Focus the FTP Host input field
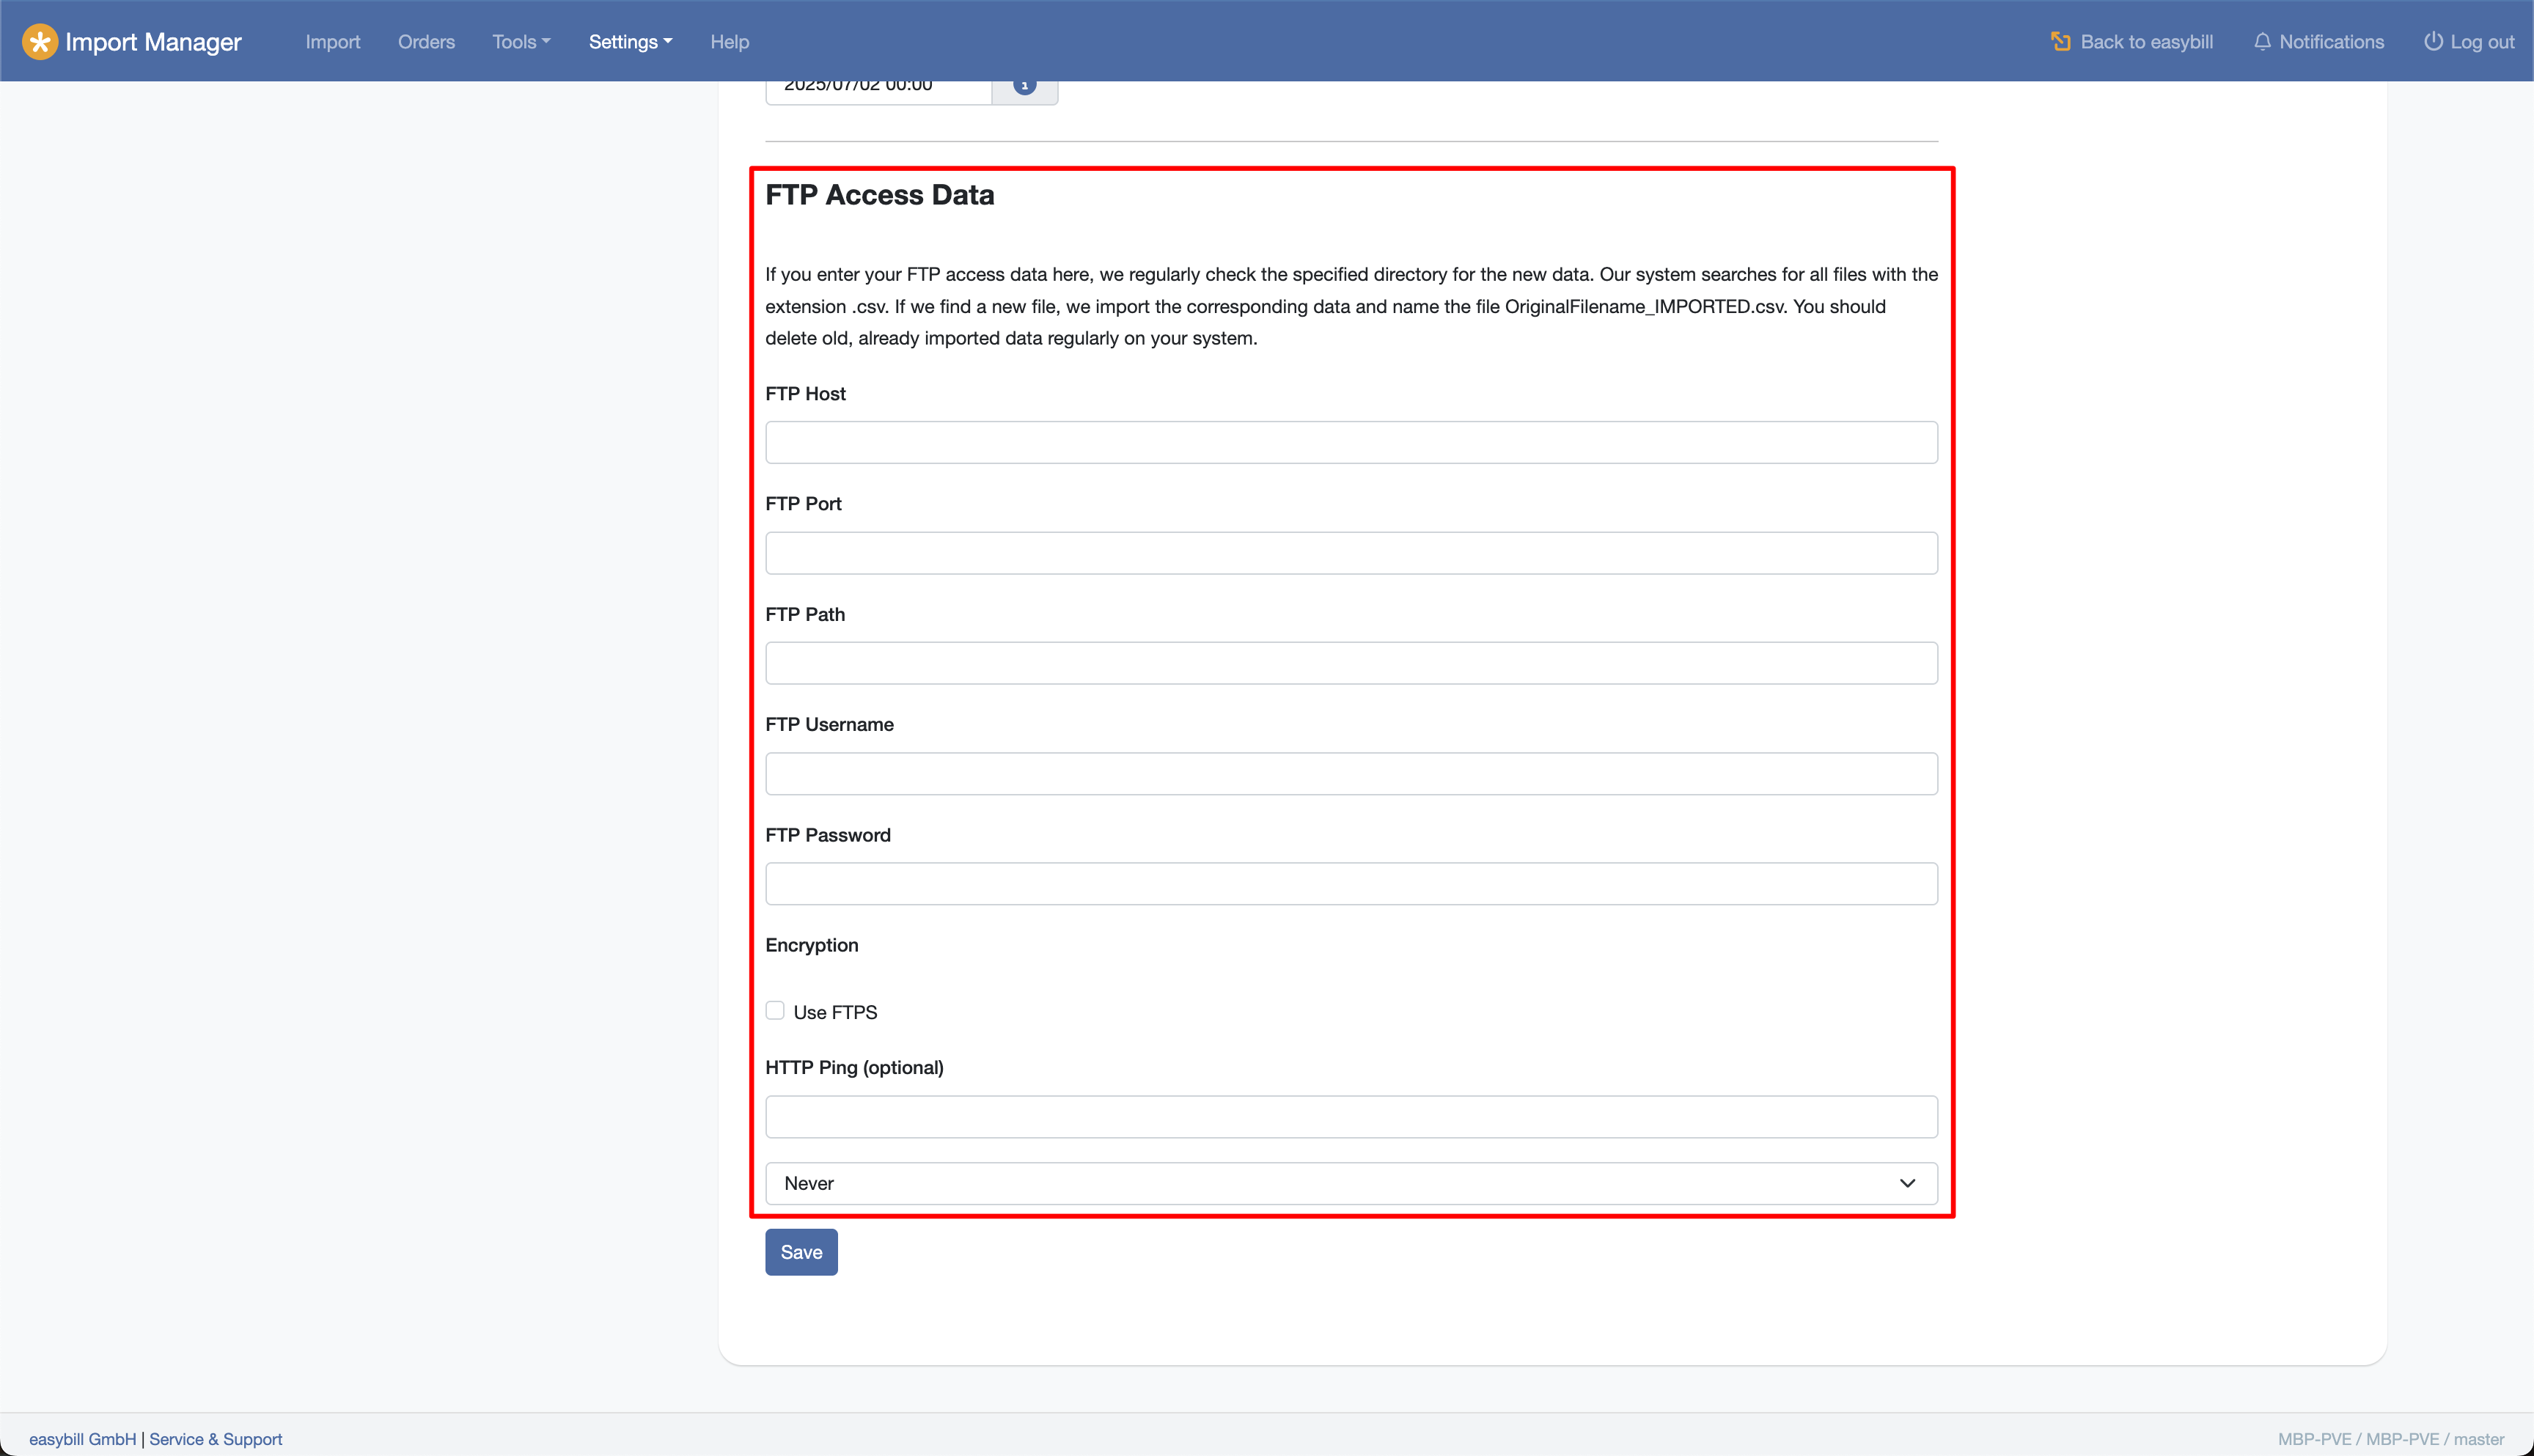This screenshot has width=2534, height=1456. 1351,442
